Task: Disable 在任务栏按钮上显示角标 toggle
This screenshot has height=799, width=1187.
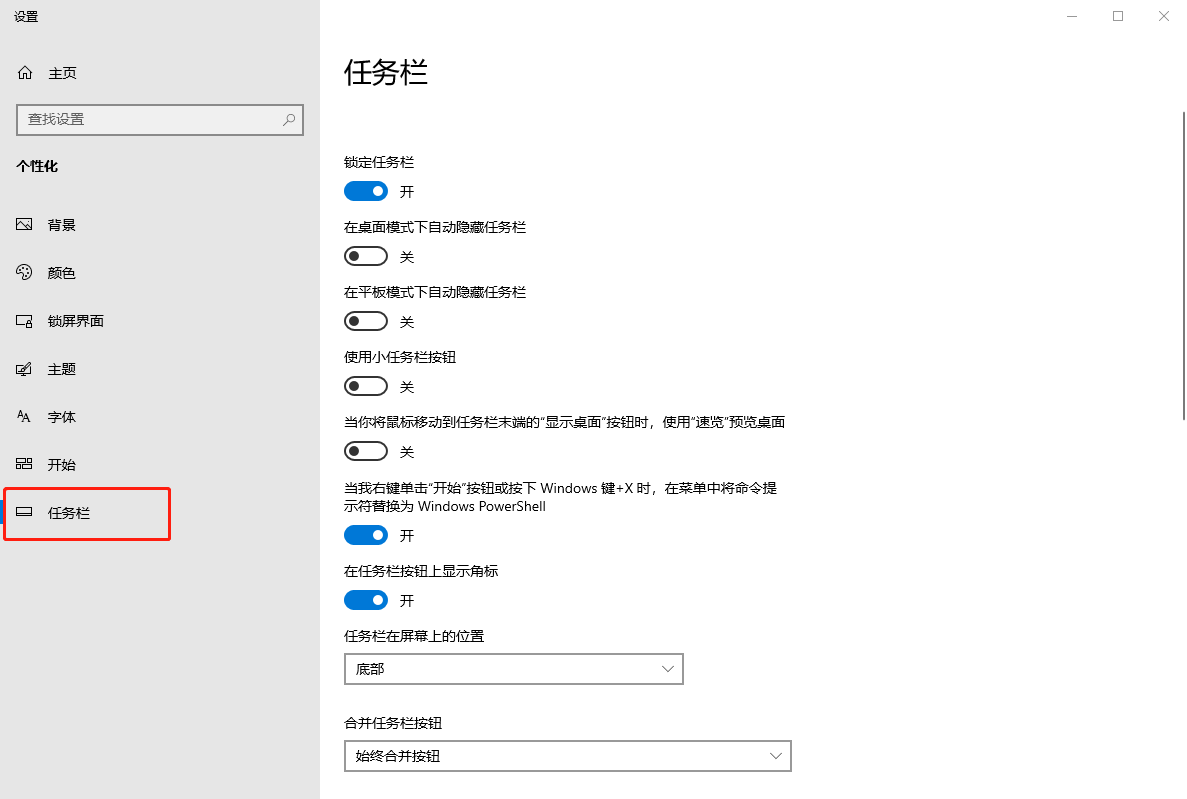Action: pyautogui.click(x=366, y=600)
